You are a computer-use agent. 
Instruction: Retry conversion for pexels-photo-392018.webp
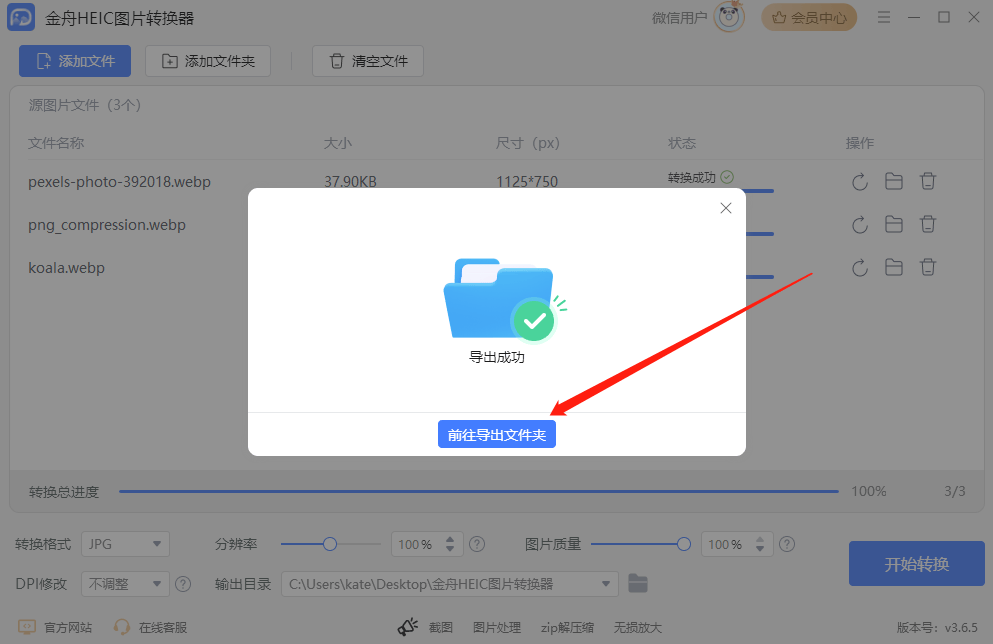pos(859,181)
